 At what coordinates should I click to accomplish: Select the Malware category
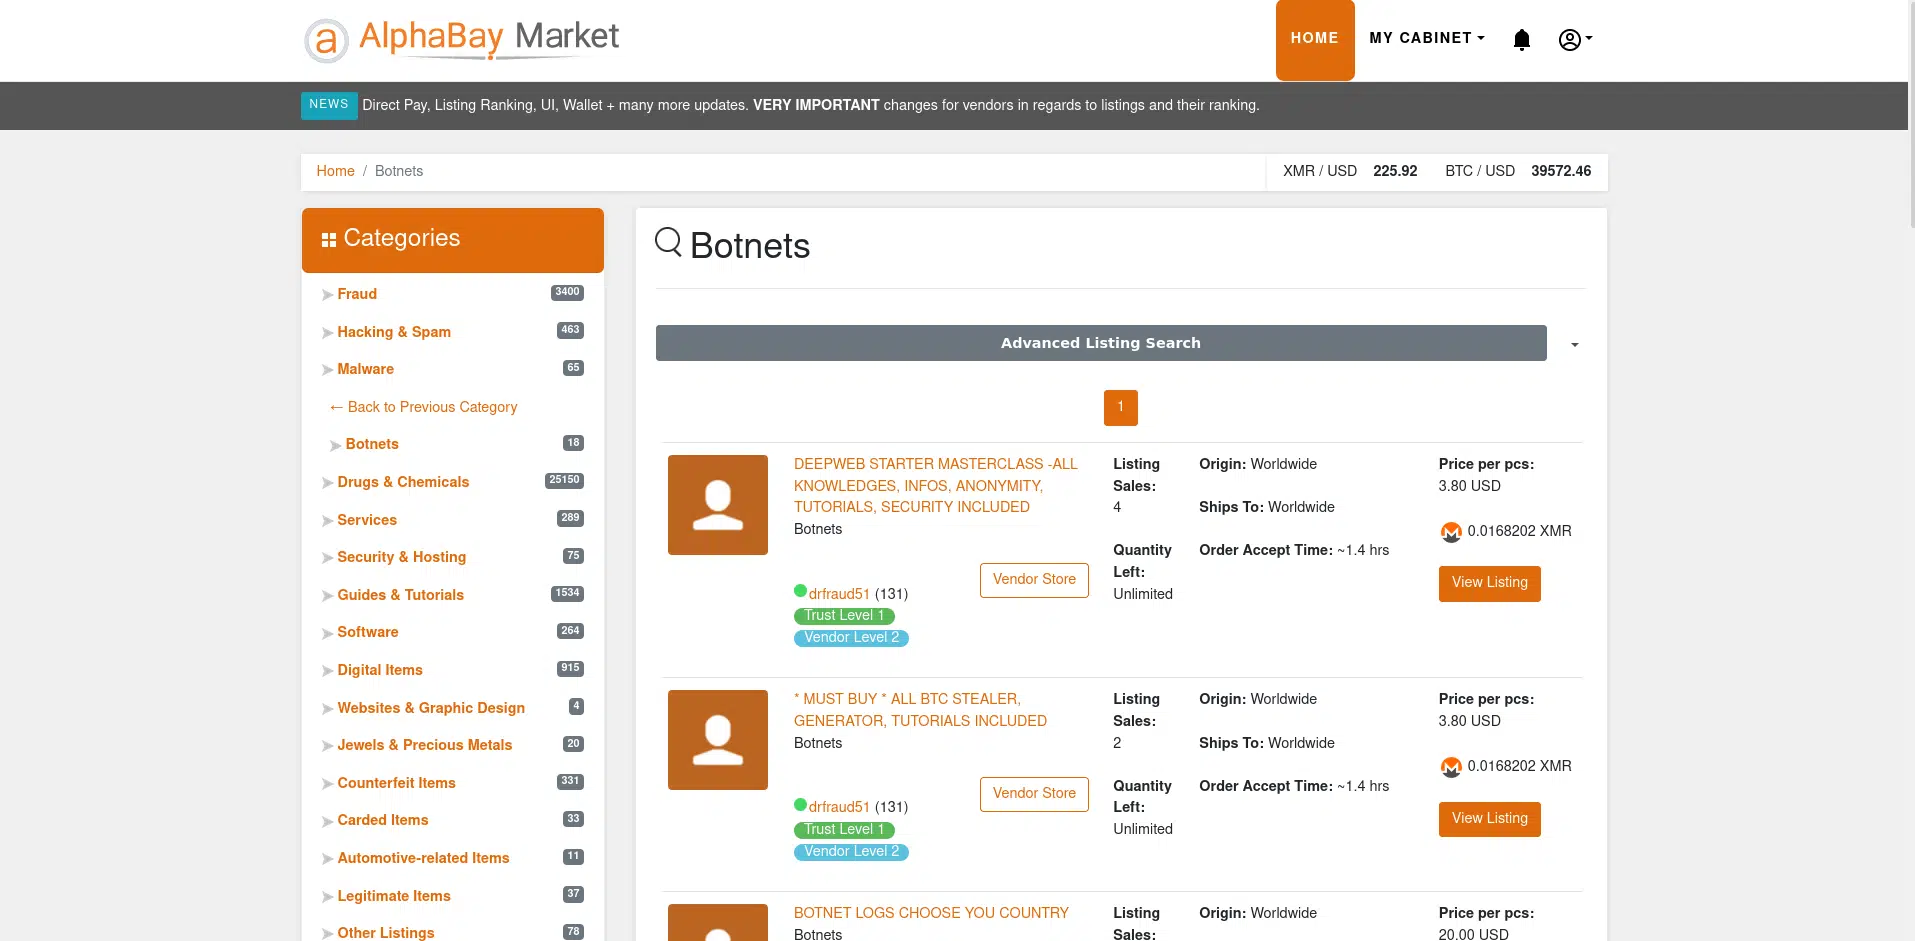(x=365, y=369)
